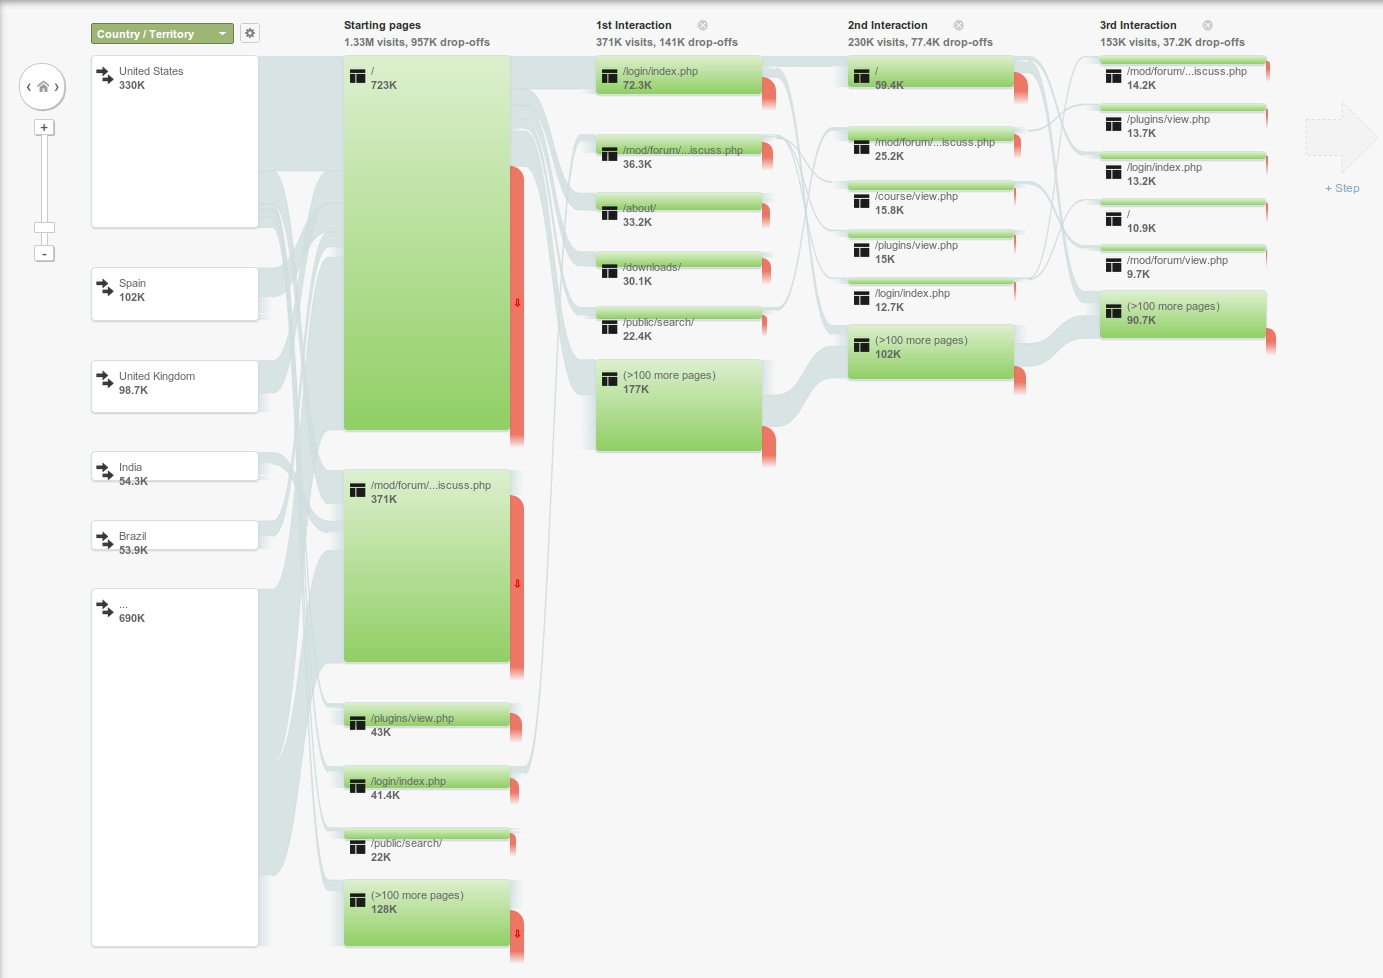The image size is (1383, 978).
Task: Zoom out with the minus button
Action: tap(44, 254)
